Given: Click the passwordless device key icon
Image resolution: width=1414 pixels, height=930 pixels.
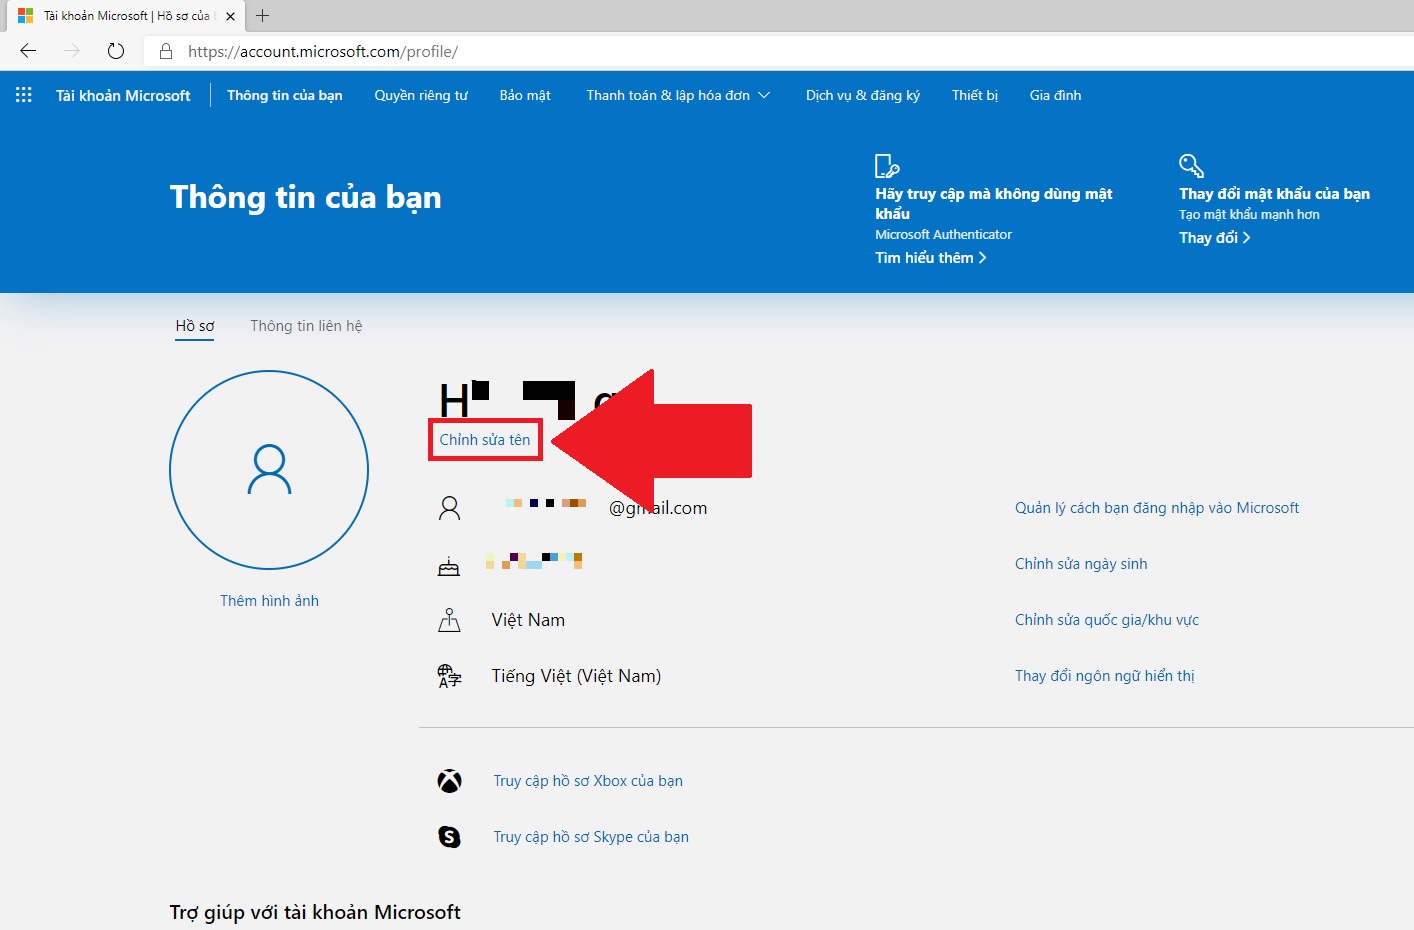Looking at the screenshot, I should (887, 166).
